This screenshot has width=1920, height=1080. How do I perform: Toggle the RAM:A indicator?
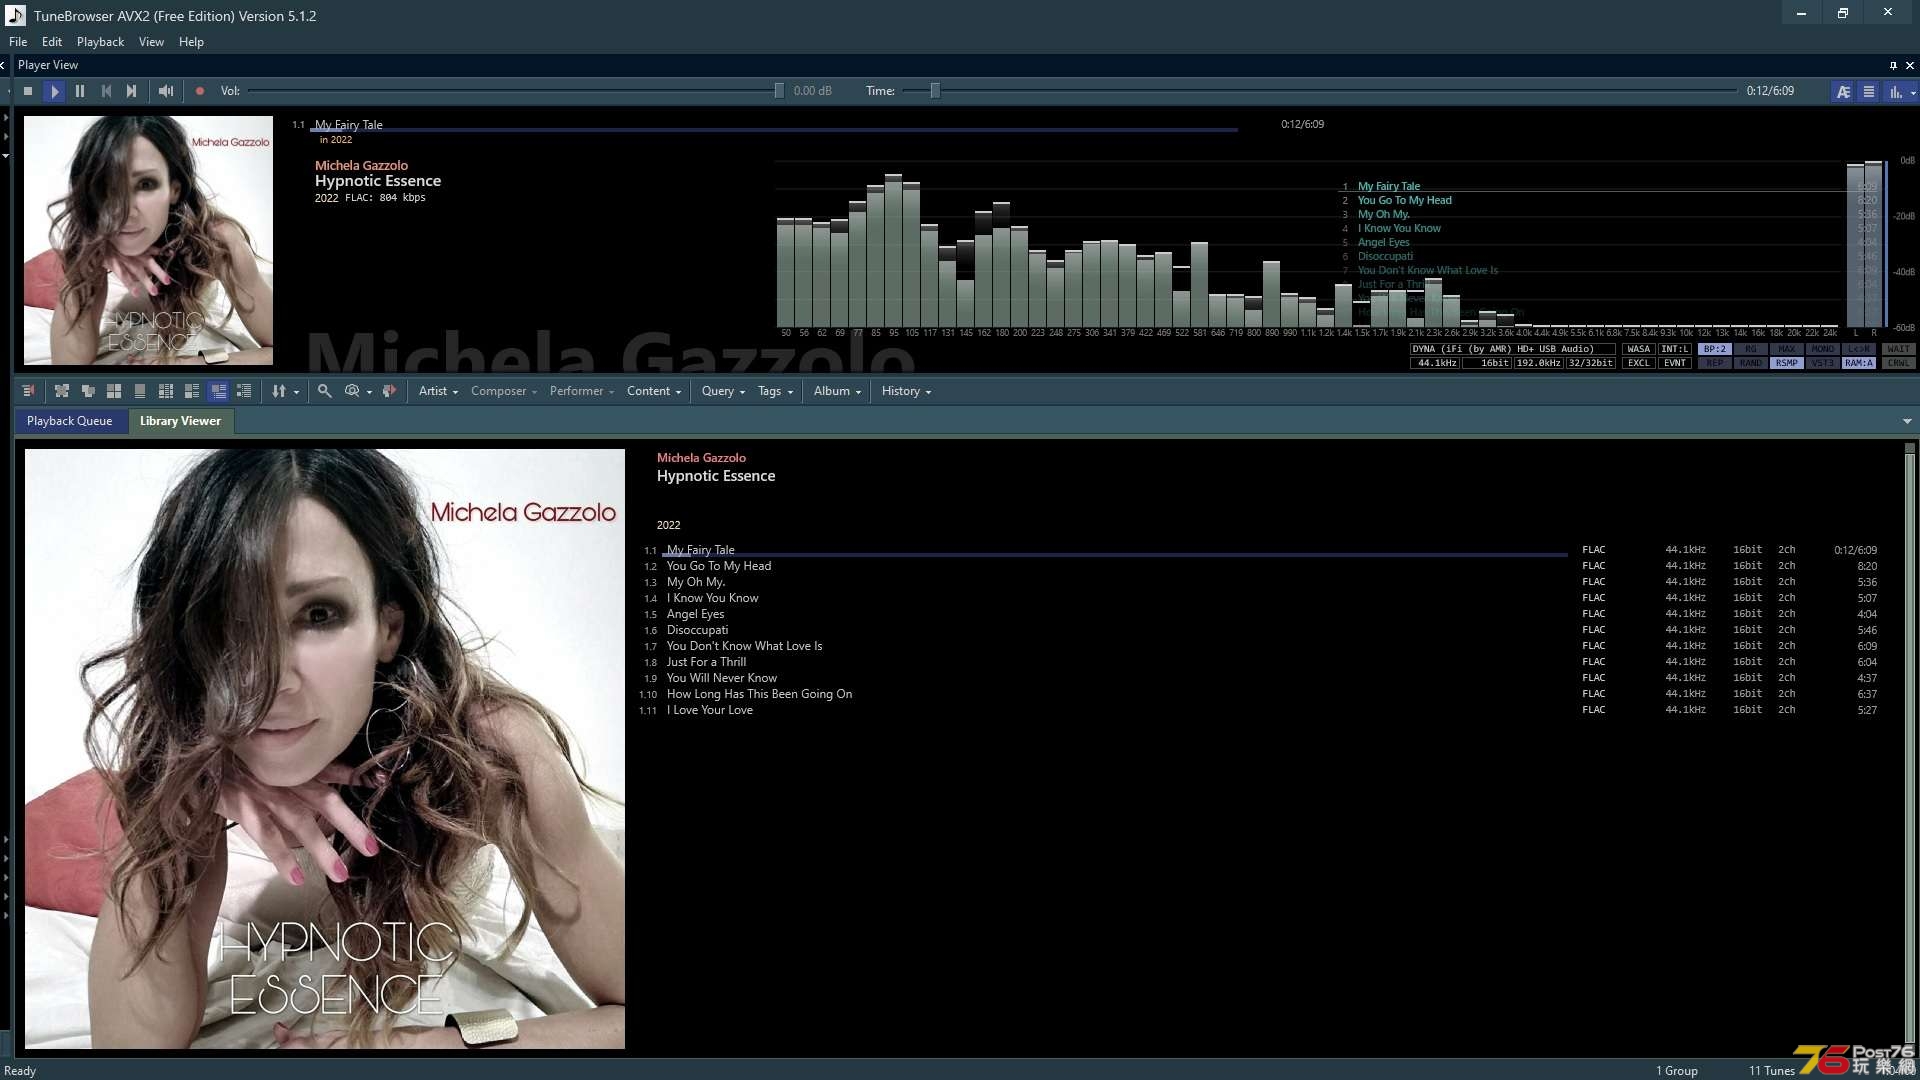pyautogui.click(x=1859, y=363)
